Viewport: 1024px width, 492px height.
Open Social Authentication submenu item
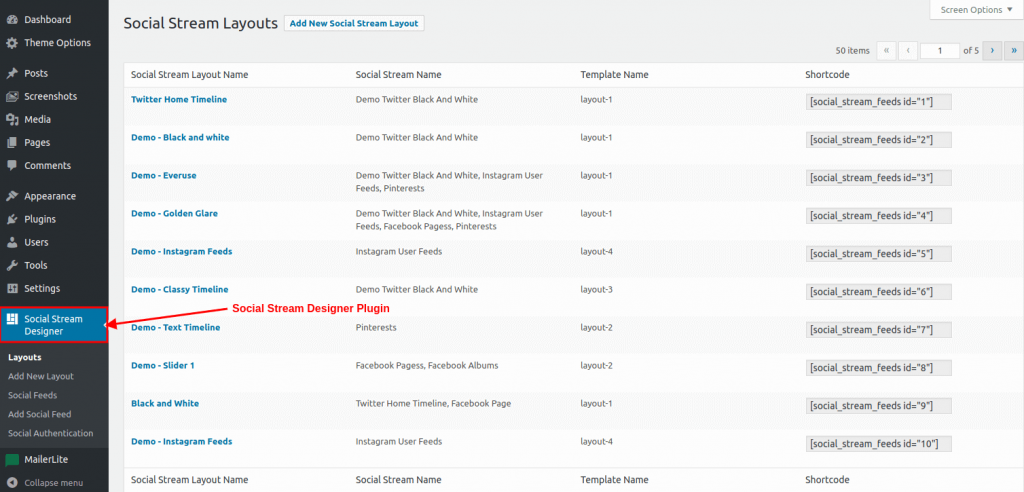pos(50,433)
